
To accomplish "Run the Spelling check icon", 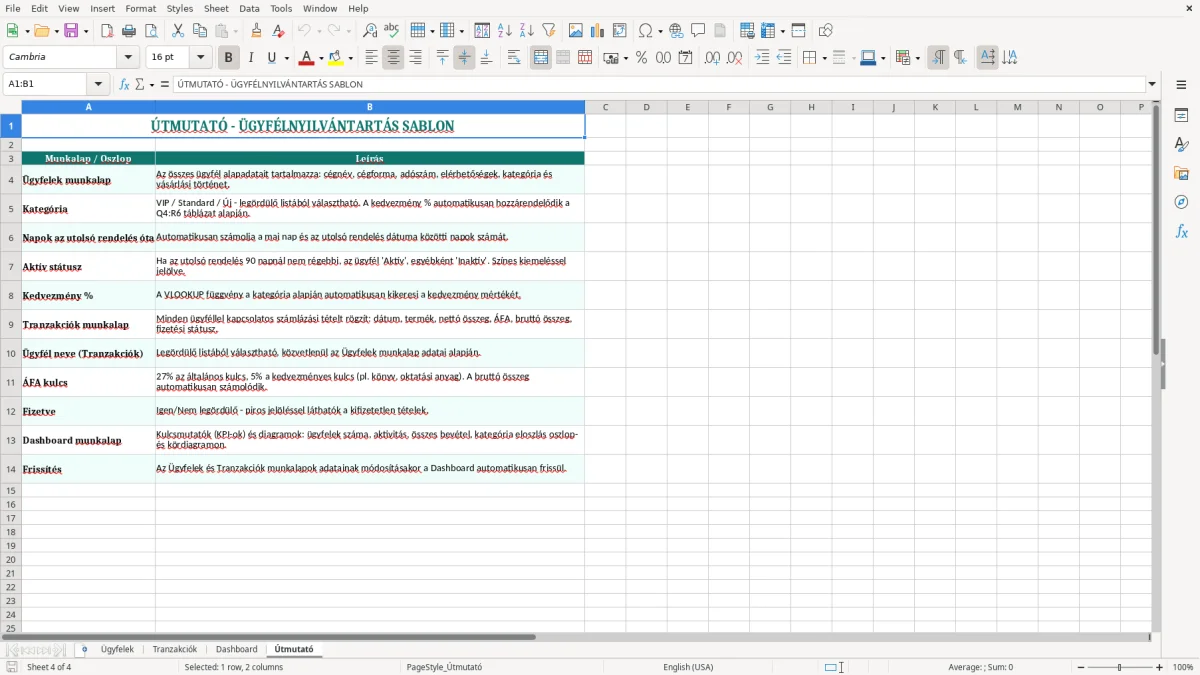I will (392, 31).
